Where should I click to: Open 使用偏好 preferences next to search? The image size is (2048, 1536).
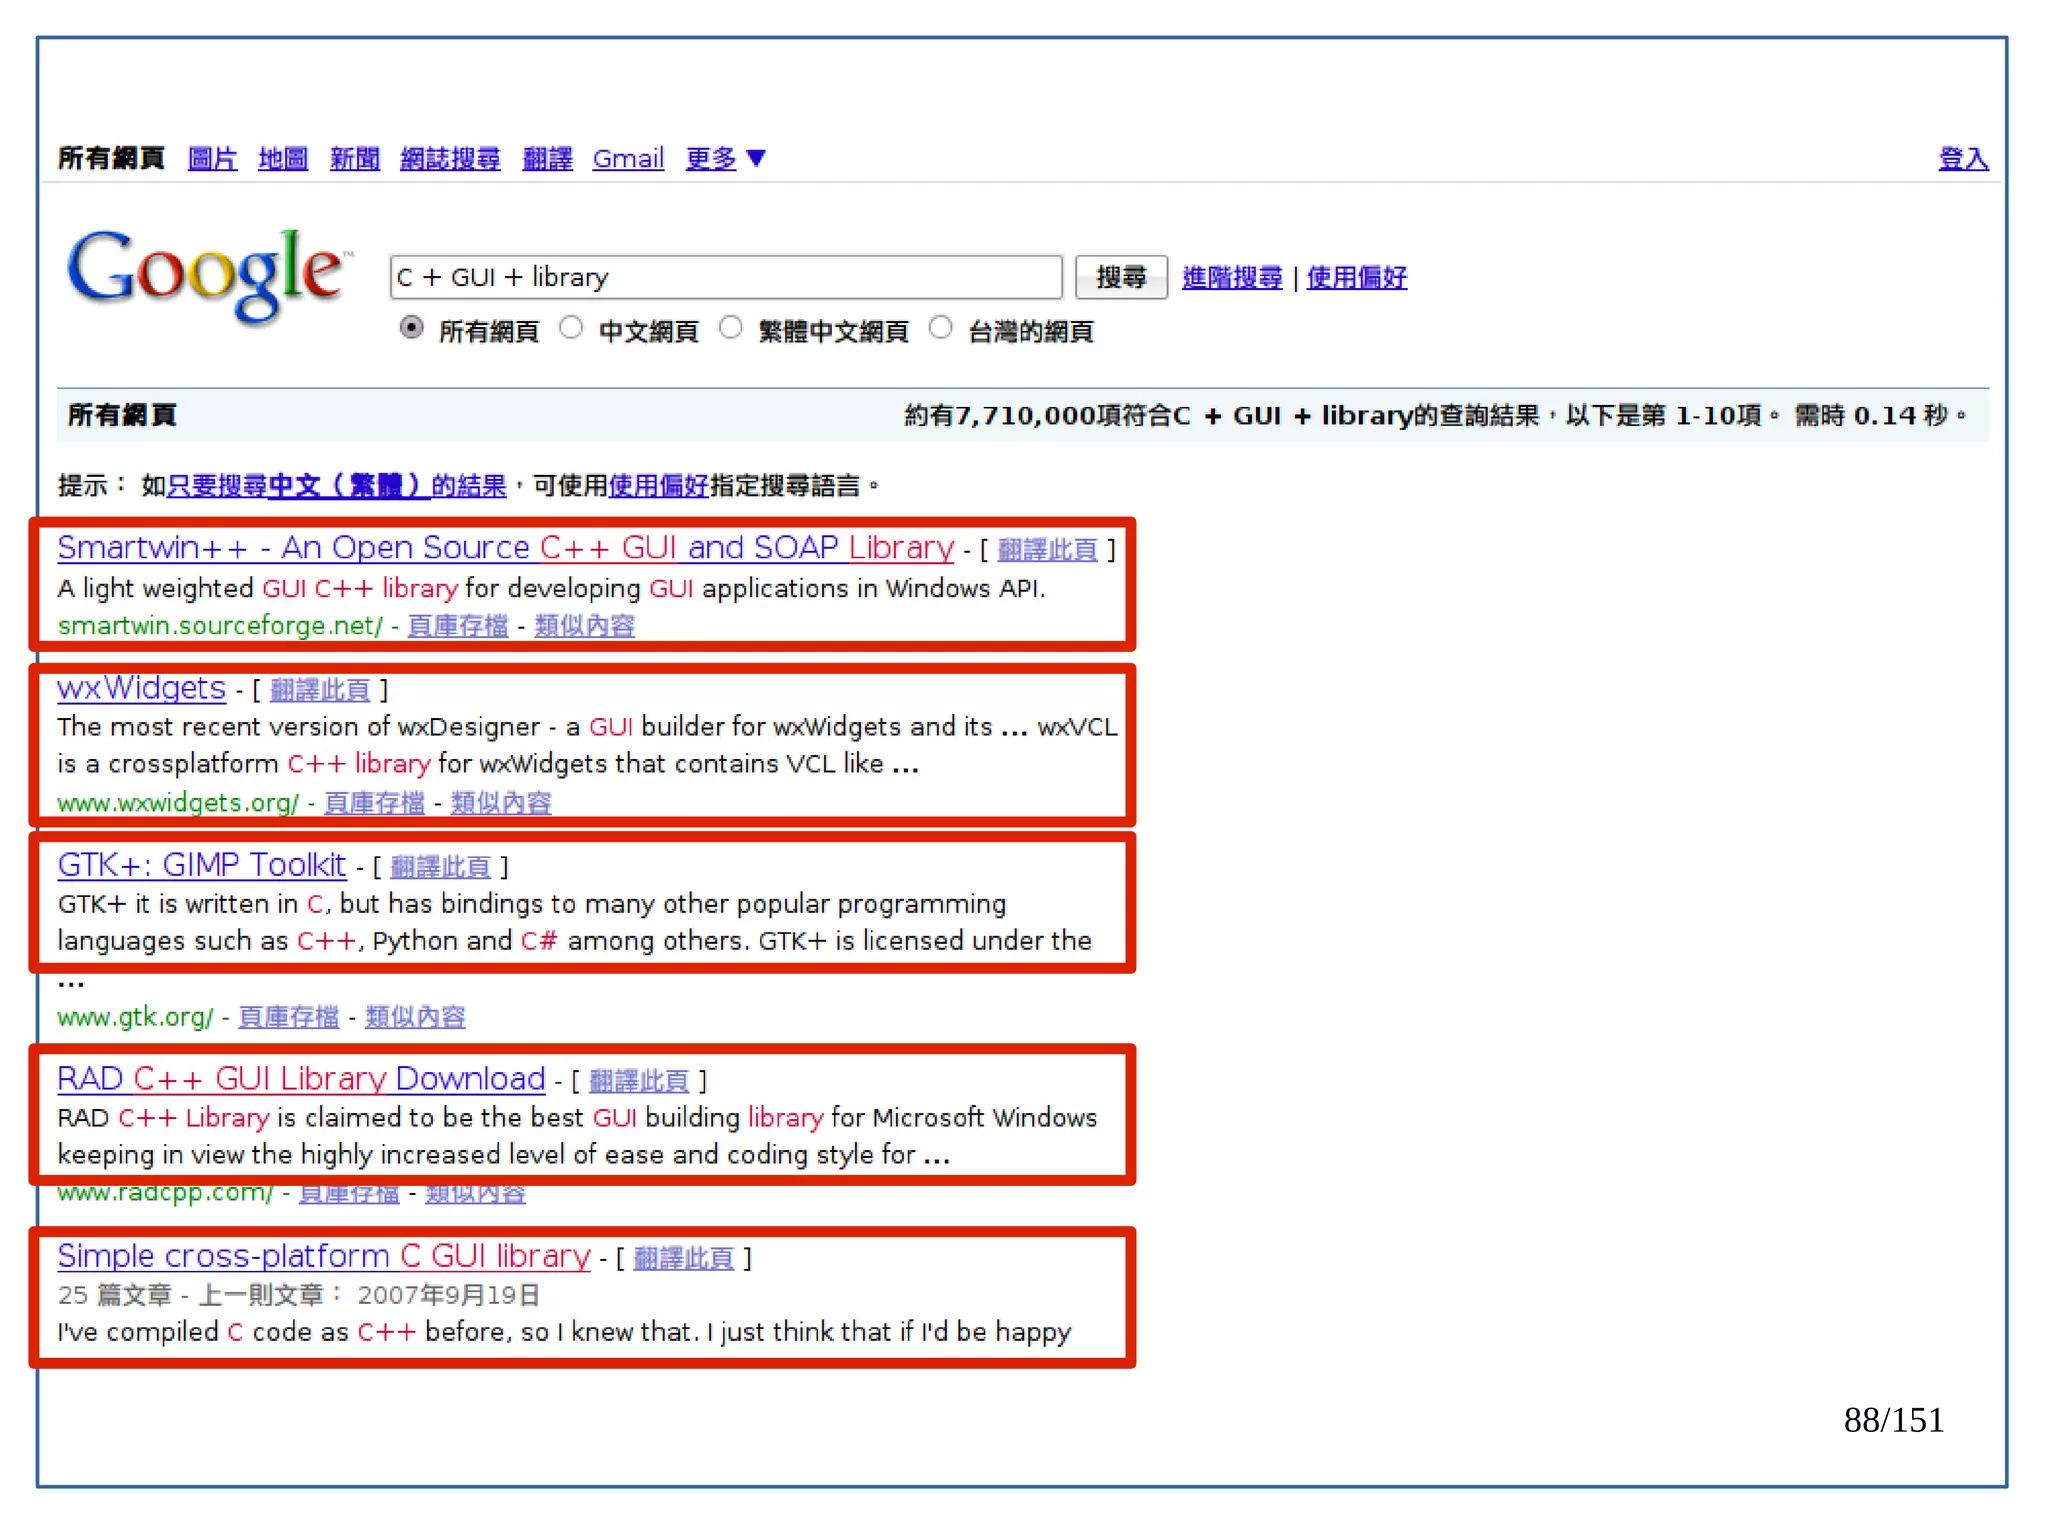(x=1356, y=277)
